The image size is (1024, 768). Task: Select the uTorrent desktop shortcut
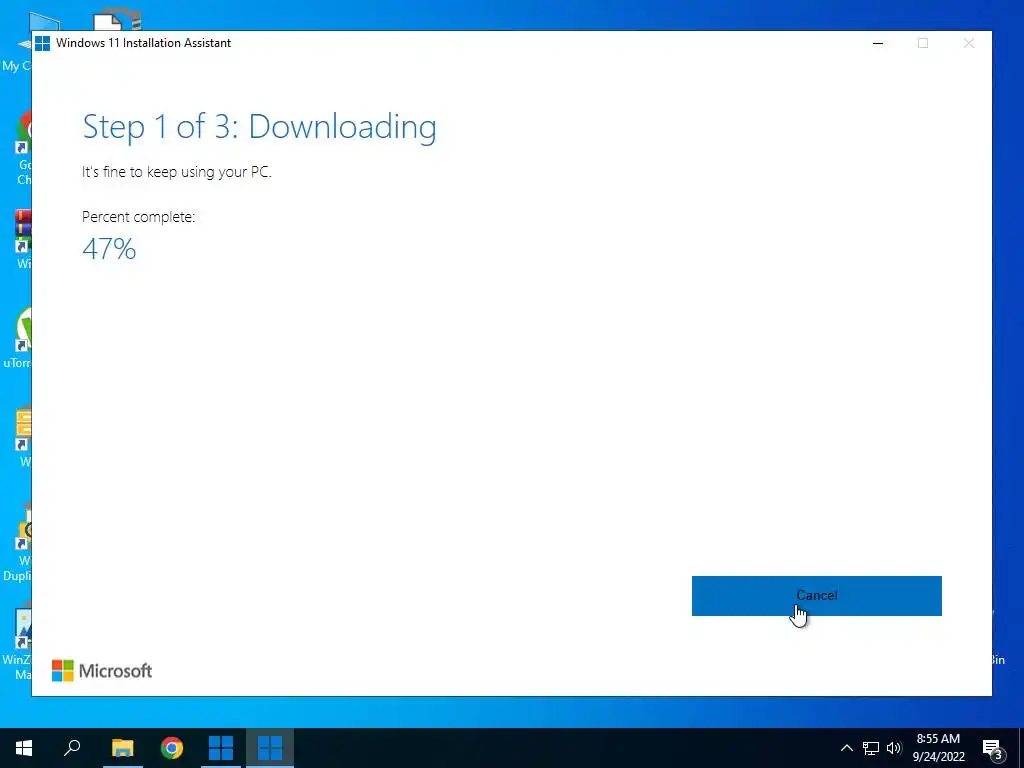(17, 338)
